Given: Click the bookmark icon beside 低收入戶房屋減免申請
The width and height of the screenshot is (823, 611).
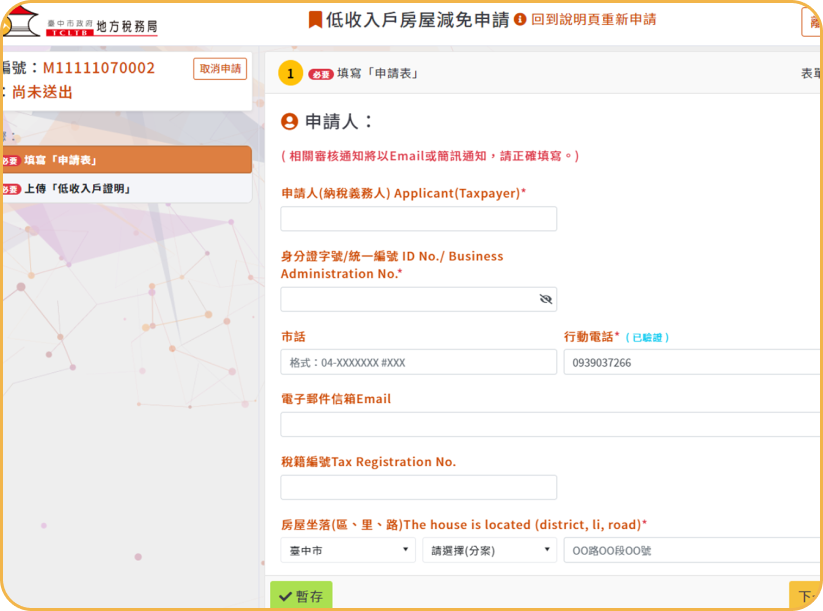Looking at the screenshot, I should 315,20.
